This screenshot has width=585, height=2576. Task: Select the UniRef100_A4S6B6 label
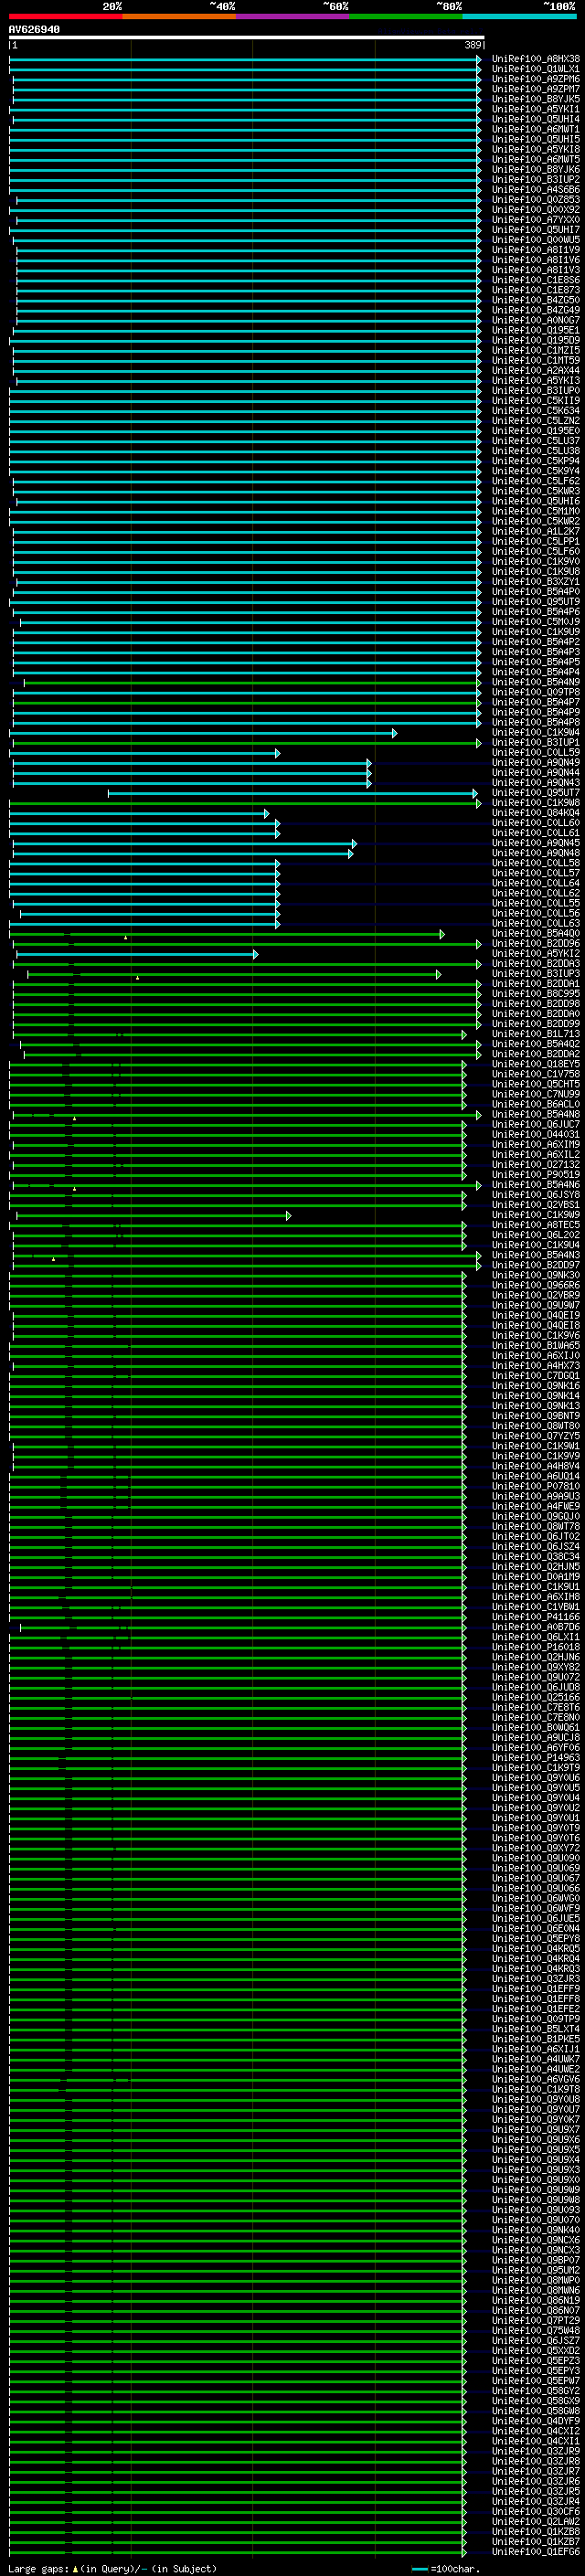pos(536,189)
